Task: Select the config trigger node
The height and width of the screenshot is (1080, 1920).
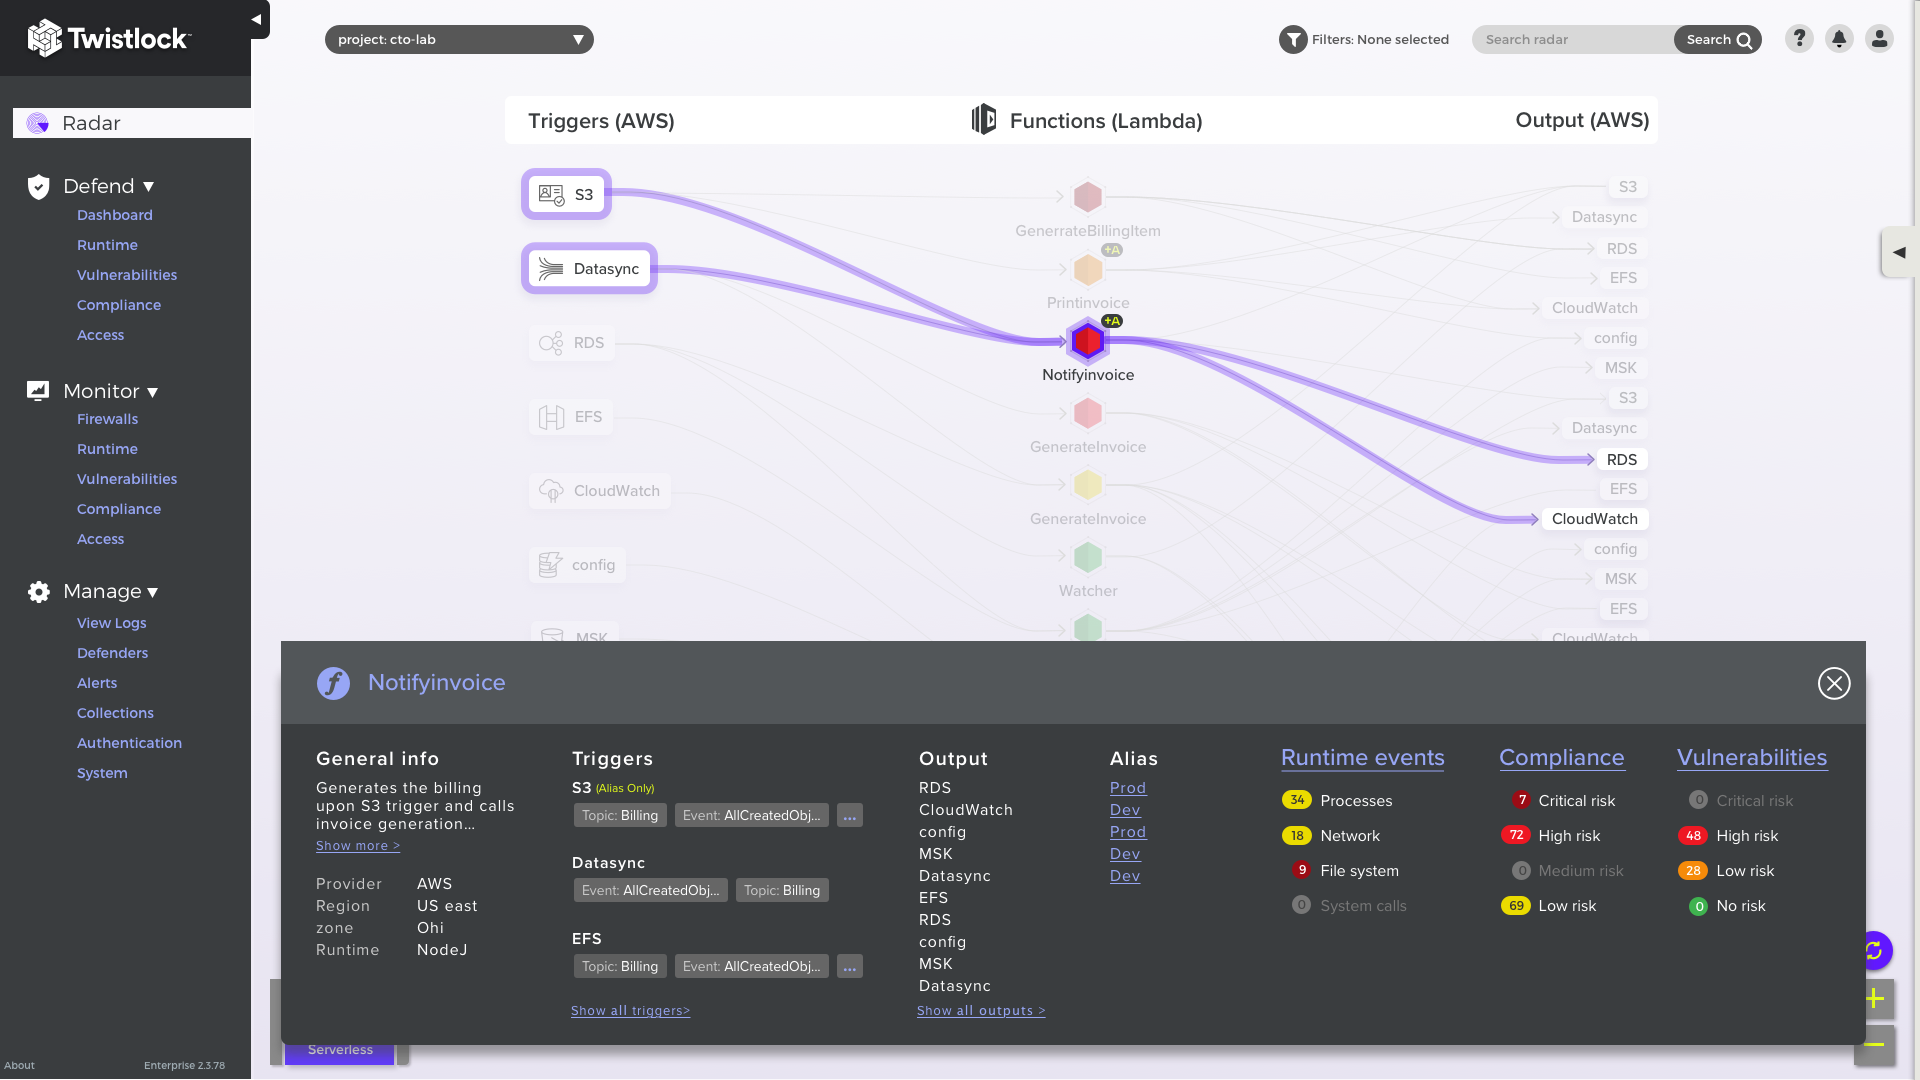Action: 578,565
